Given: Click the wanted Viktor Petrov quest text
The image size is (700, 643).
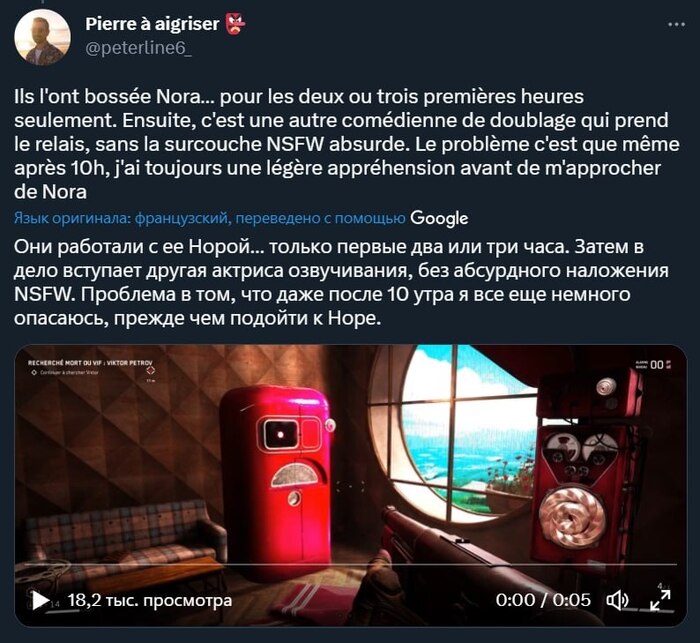Looking at the screenshot, I should (90, 363).
